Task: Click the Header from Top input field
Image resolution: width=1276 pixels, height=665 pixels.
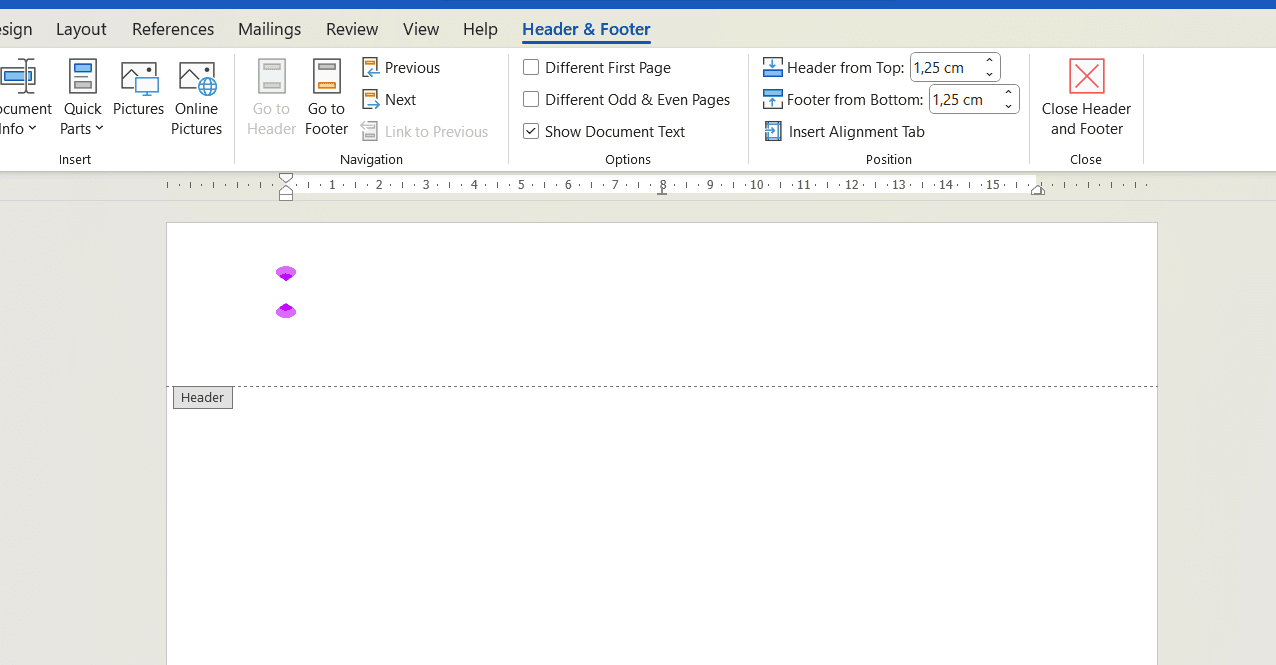Action: (944, 68)
